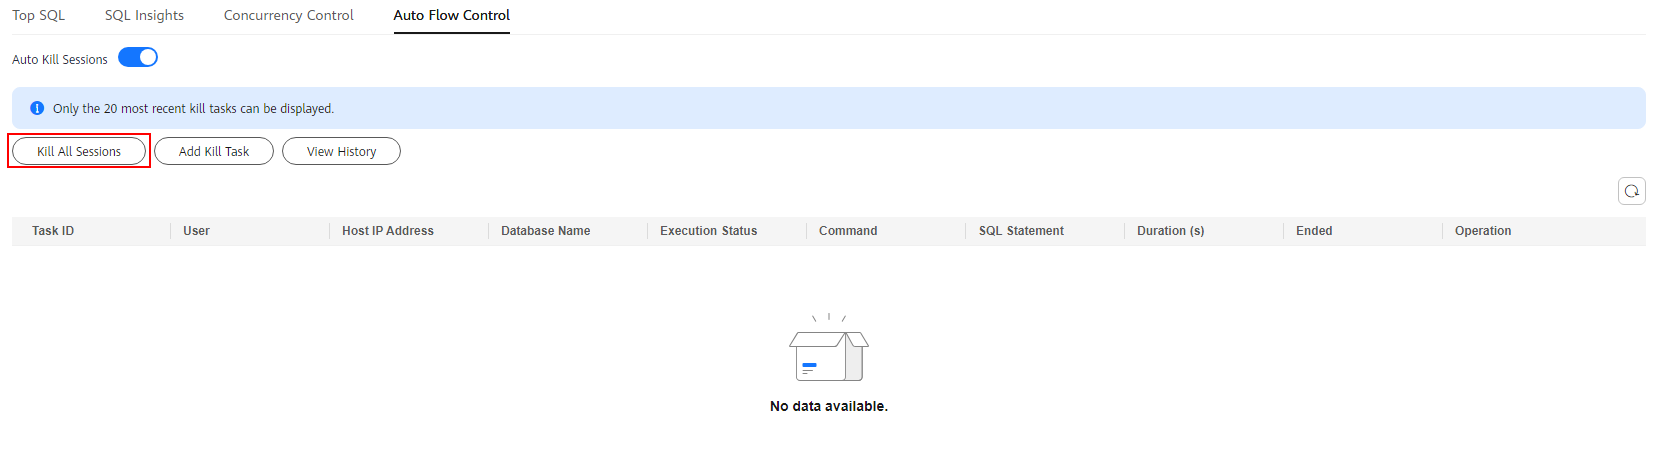Click the Execution Status column header
This screenshot has width=1660, height=460.
[x=709, y=231]
